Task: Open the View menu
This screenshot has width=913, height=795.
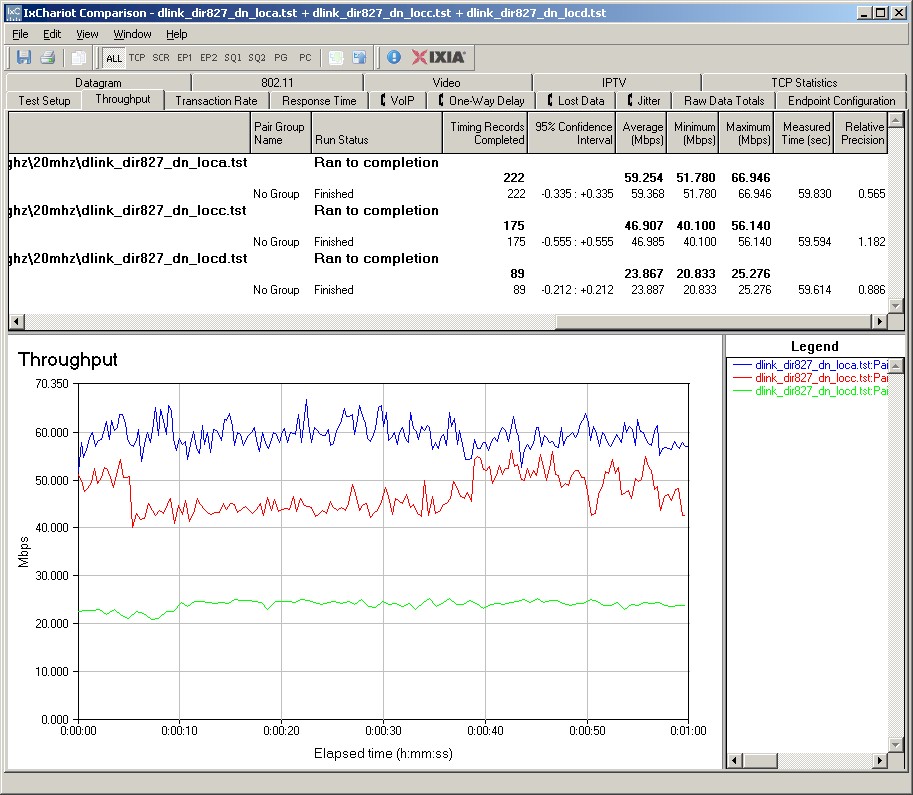Action: tap(87, 34)
